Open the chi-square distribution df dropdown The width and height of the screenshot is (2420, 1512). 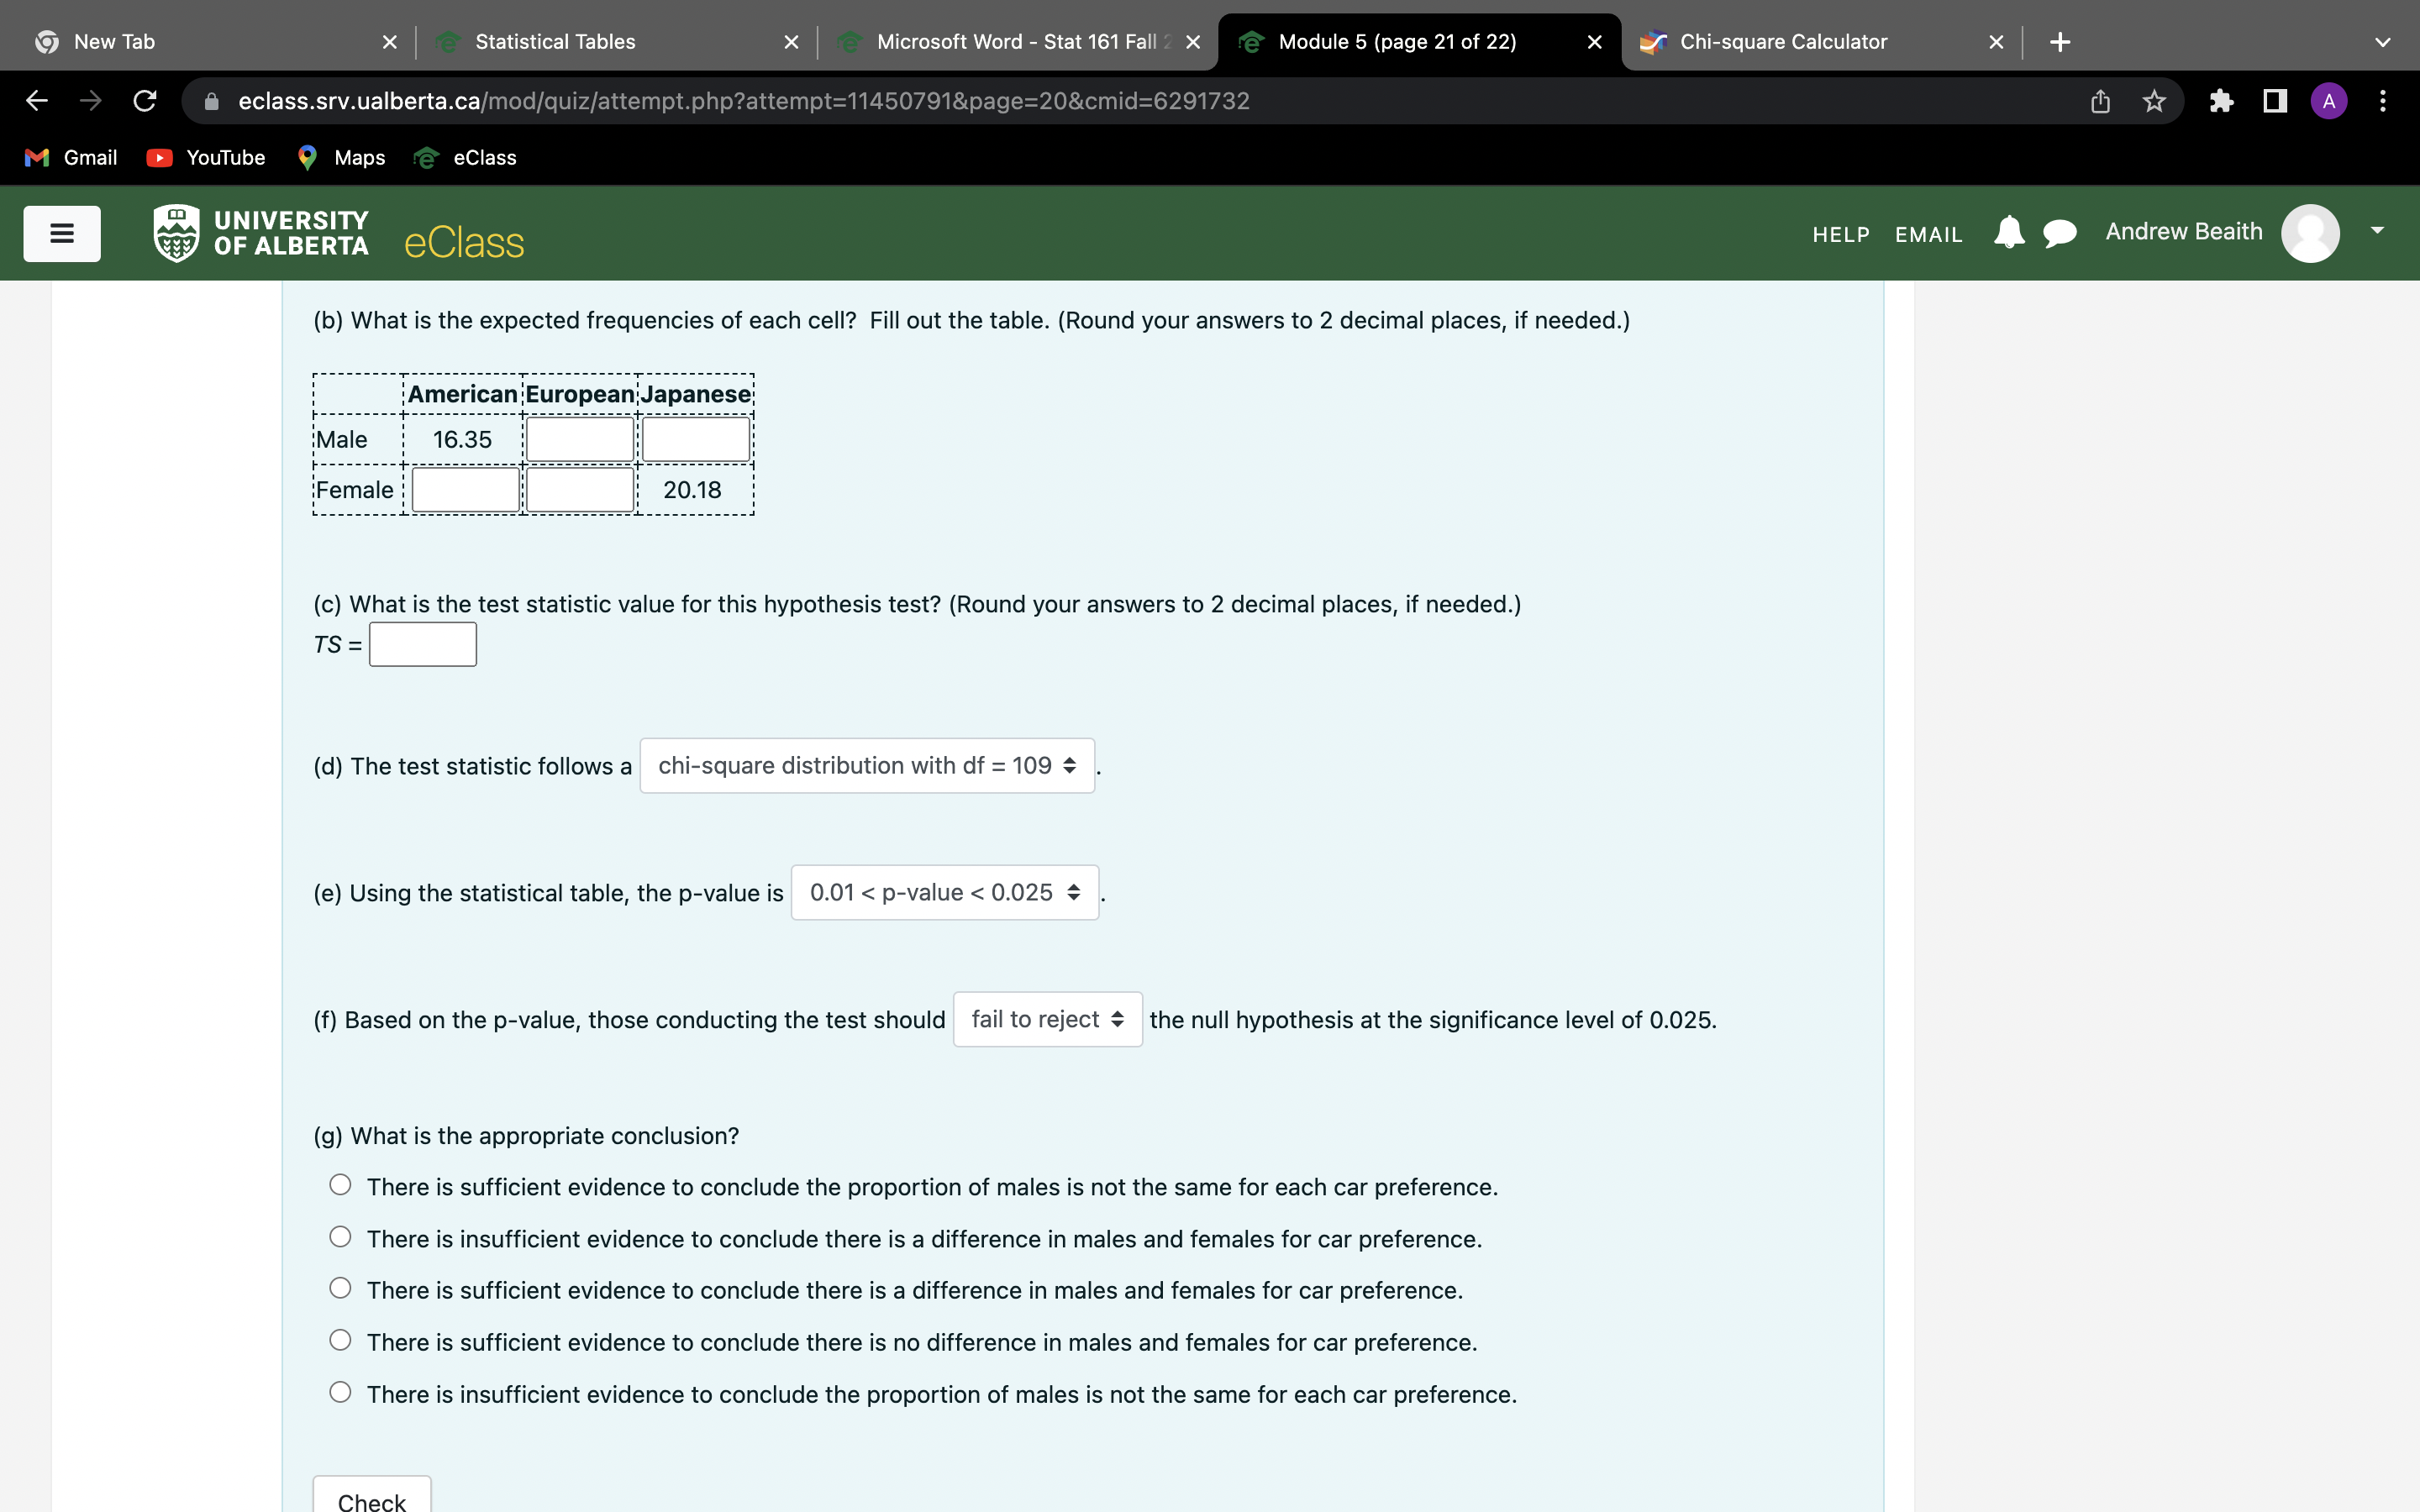pyautogui.click(x=866, y=766)
